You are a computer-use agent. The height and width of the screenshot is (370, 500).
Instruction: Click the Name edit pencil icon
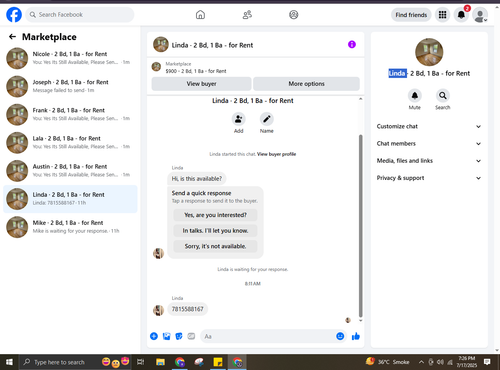pyautogui.click(x=267, y=119)
